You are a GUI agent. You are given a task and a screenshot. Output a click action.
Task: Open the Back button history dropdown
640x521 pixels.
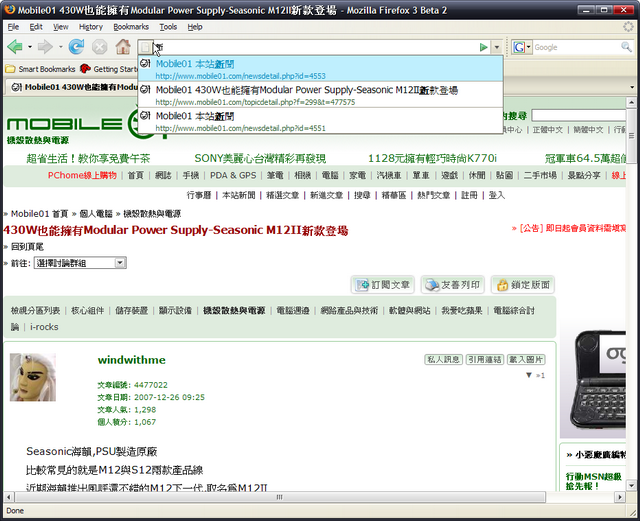point(30,47)
